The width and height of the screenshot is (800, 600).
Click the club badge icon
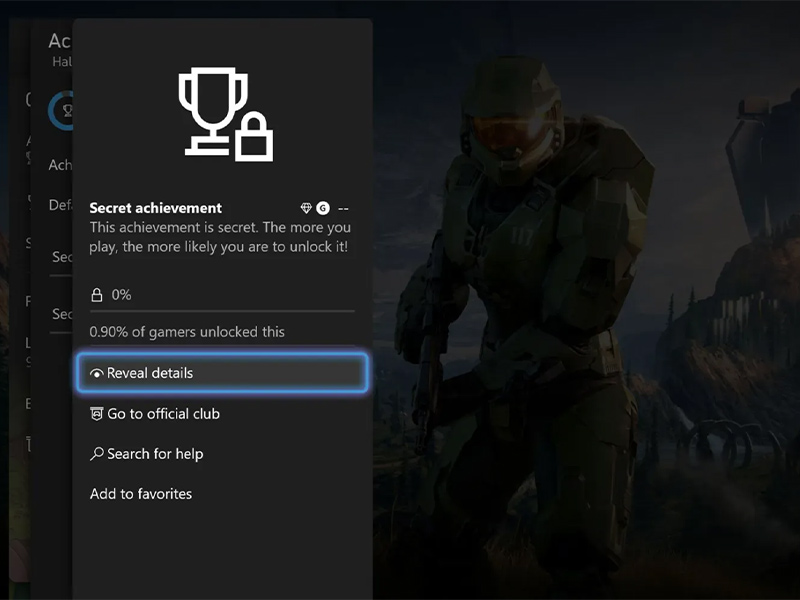pyautogui.click(x=96, y=414)
